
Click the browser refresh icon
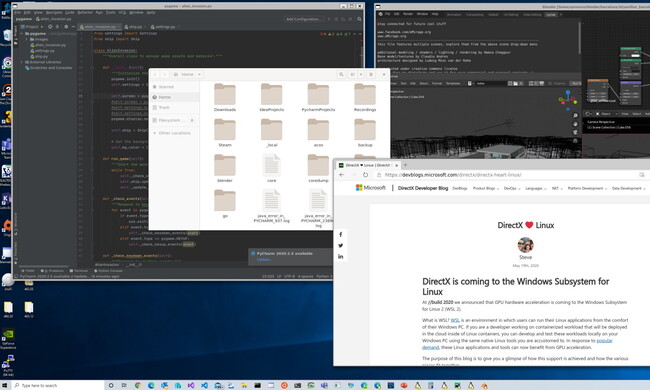pyautogui.click(x=365, y=175)
